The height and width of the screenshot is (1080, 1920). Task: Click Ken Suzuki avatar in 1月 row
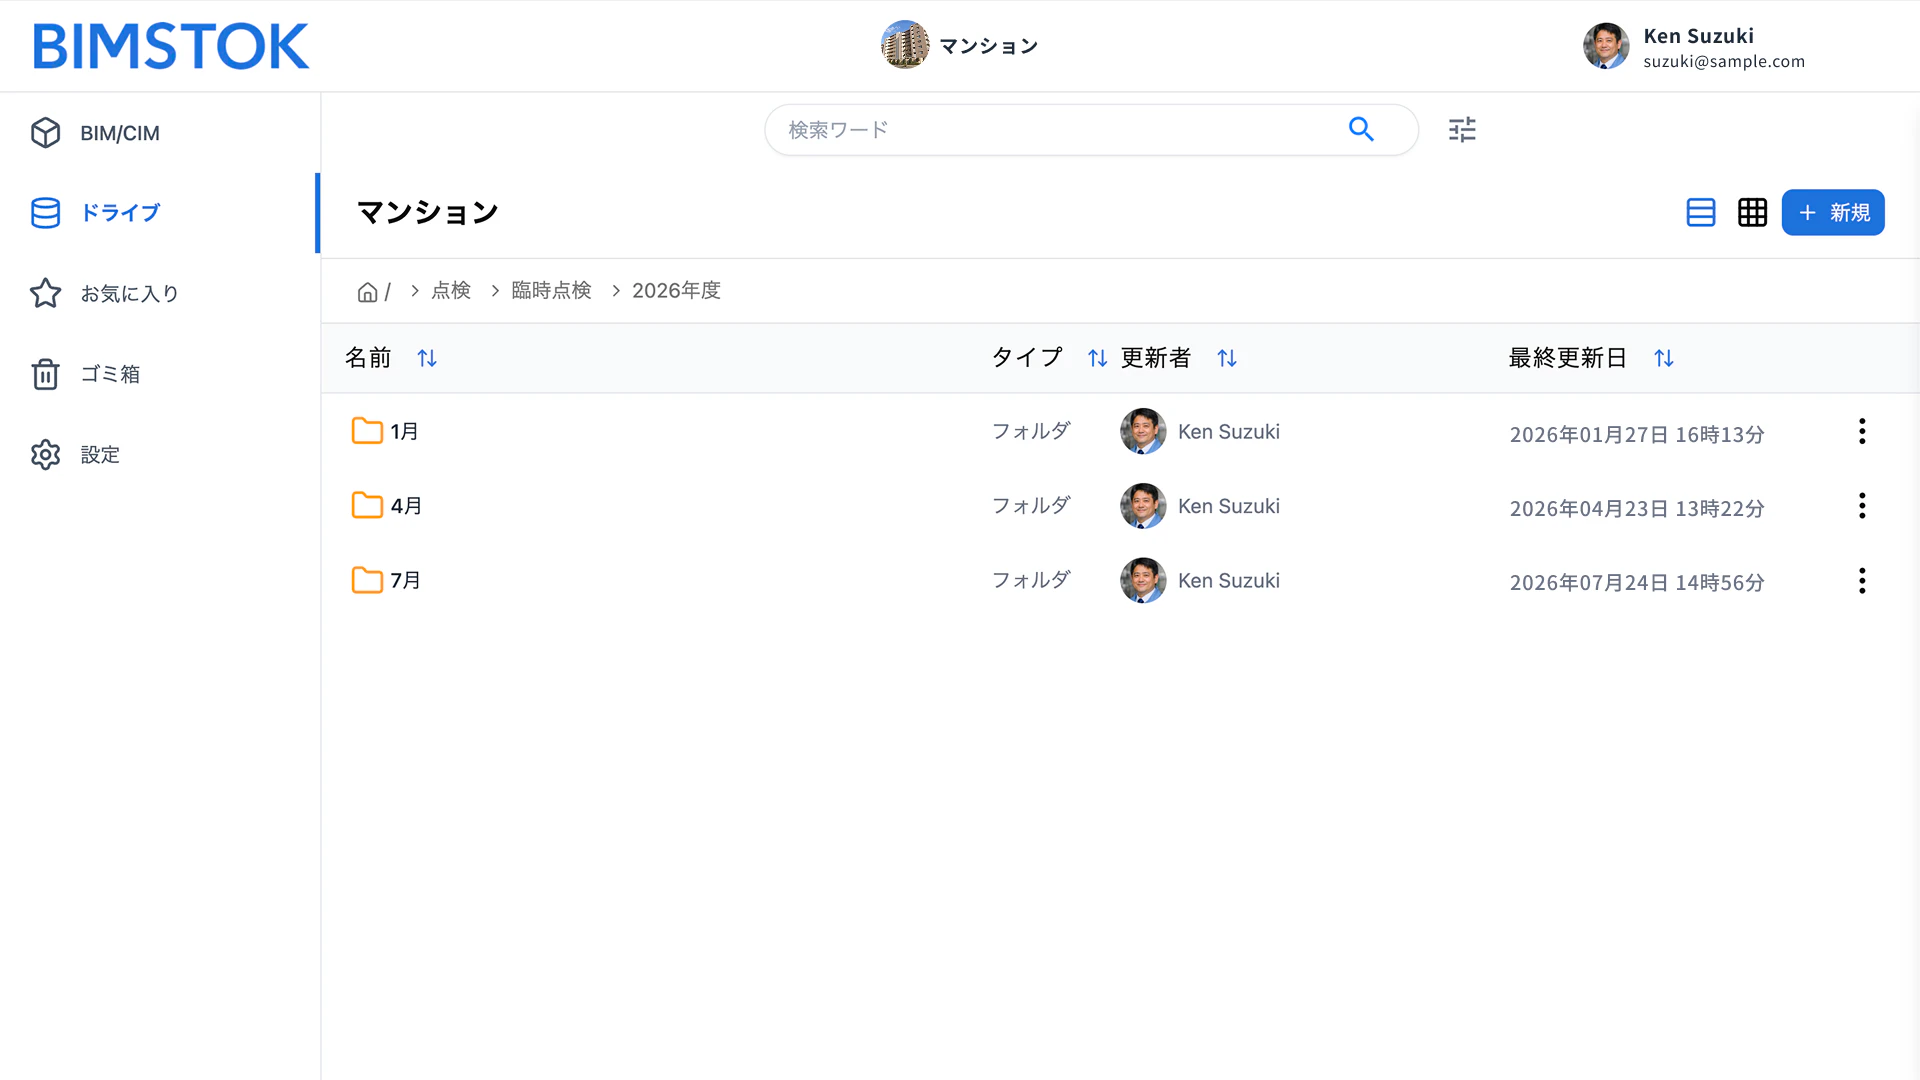tap(1143, 431)
